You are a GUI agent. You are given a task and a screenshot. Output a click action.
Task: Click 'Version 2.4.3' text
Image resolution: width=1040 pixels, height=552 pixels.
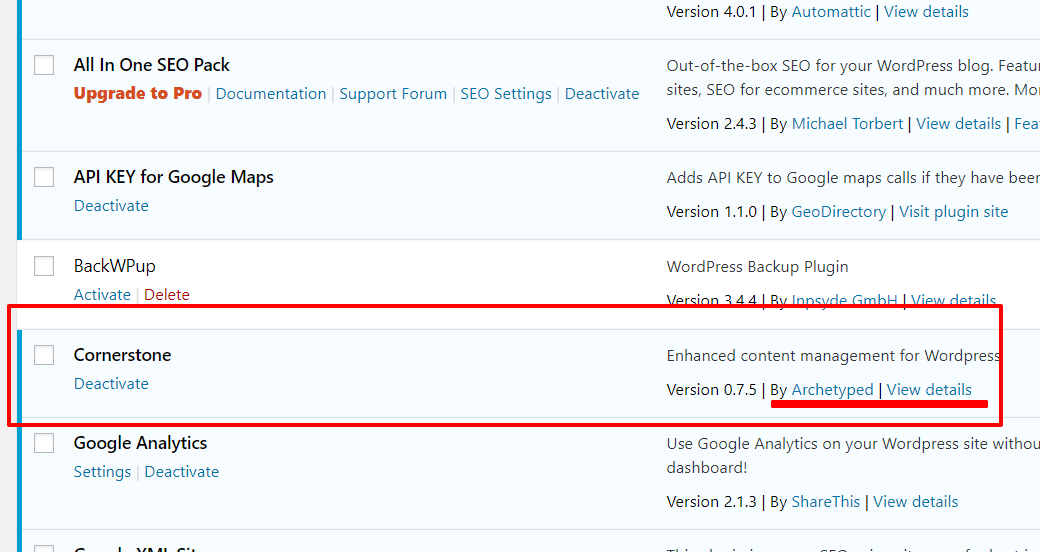(712, 124)
